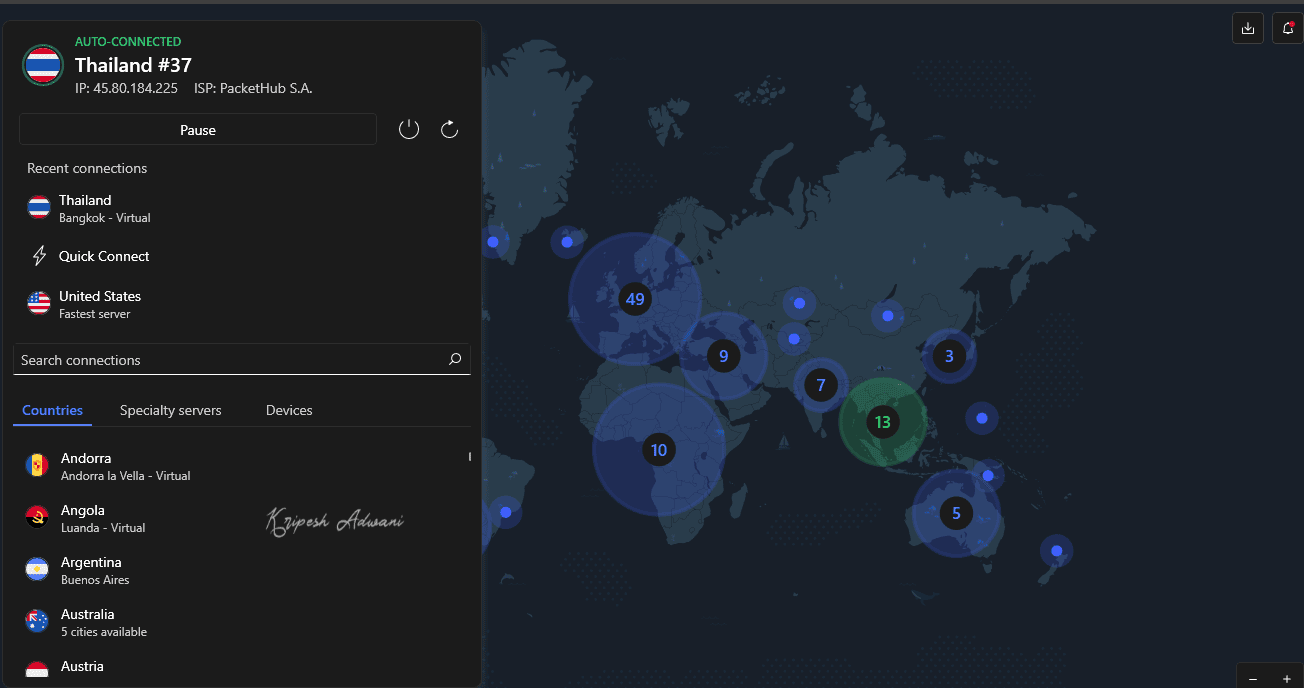Connect to Argentina Buenos Aires

95,570
